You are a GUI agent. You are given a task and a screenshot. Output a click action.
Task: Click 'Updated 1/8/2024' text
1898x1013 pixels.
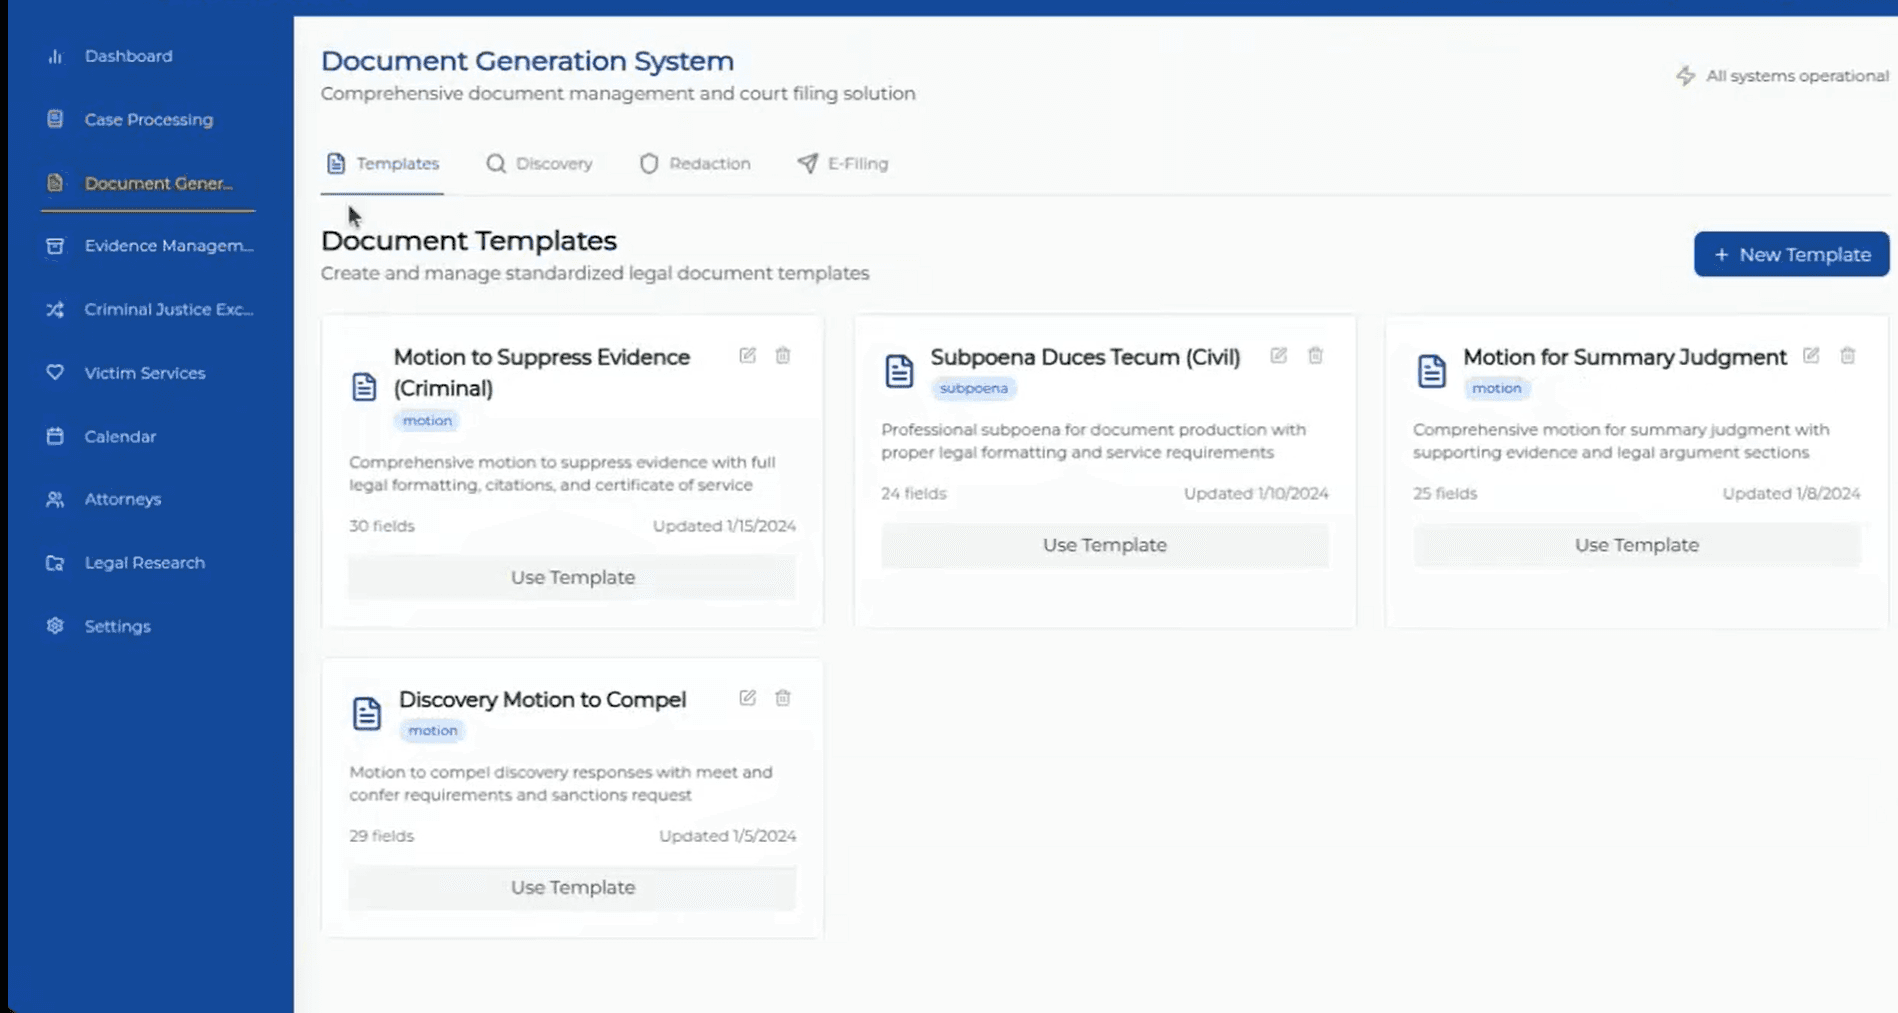[x=1791, y=493]
